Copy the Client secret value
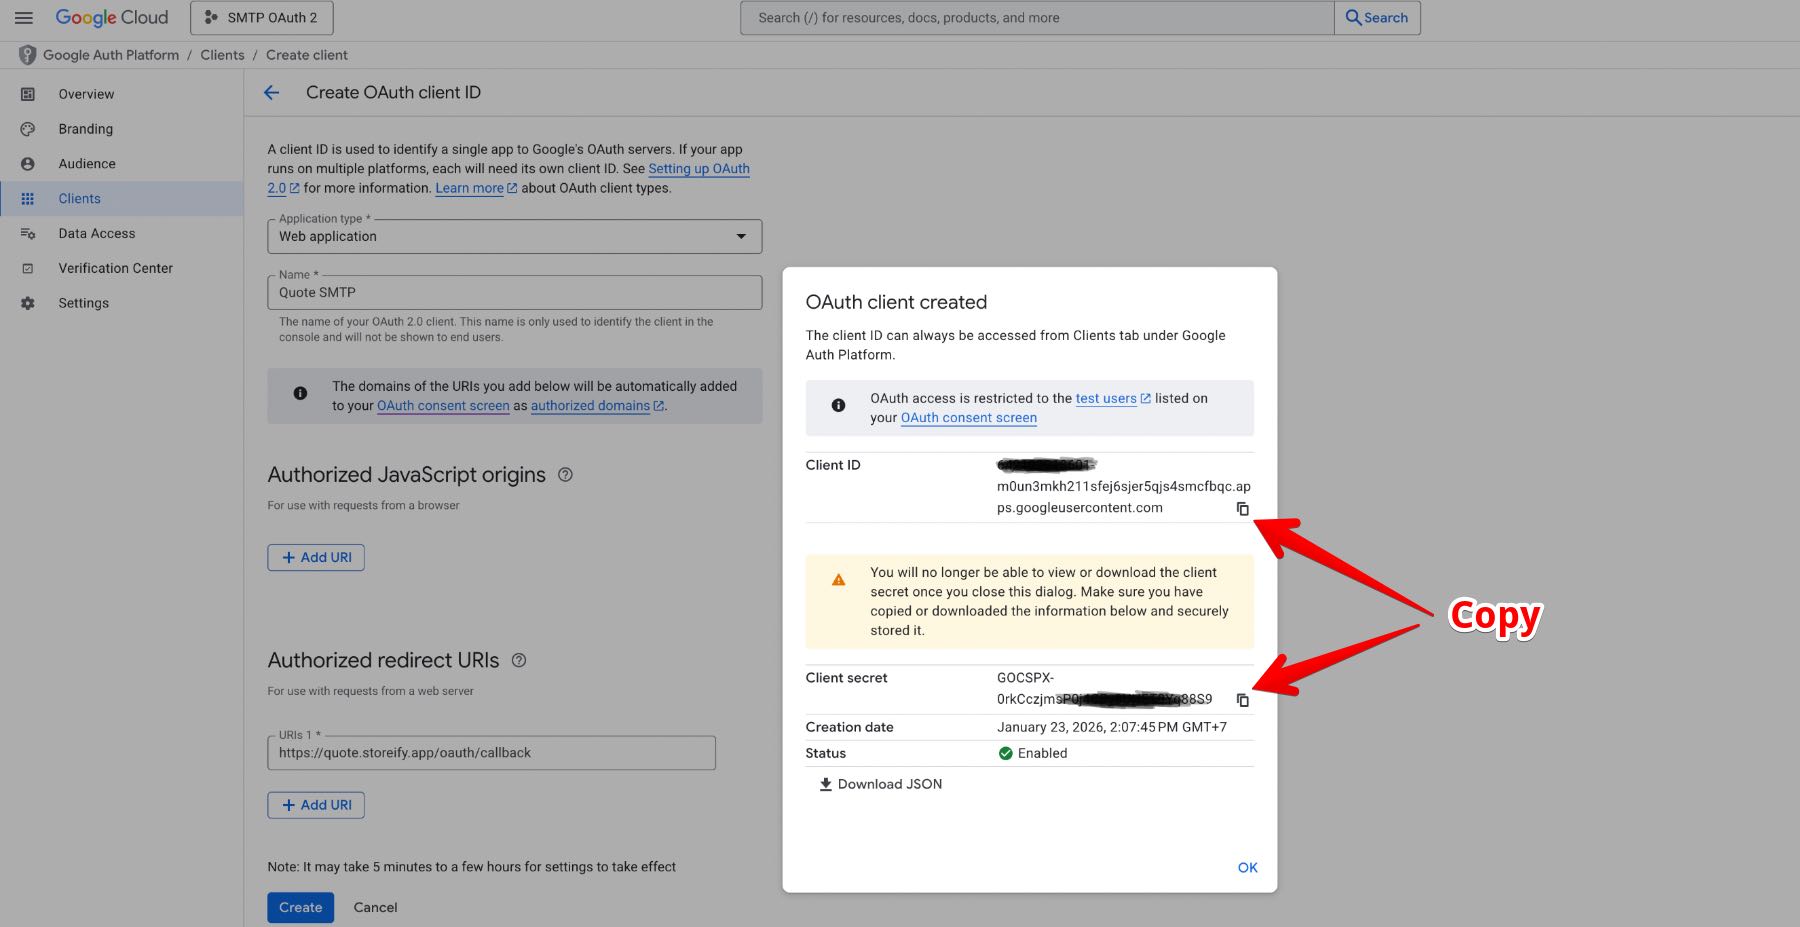This screenshot has height=927, width=1800. [x=1242, y=700]
